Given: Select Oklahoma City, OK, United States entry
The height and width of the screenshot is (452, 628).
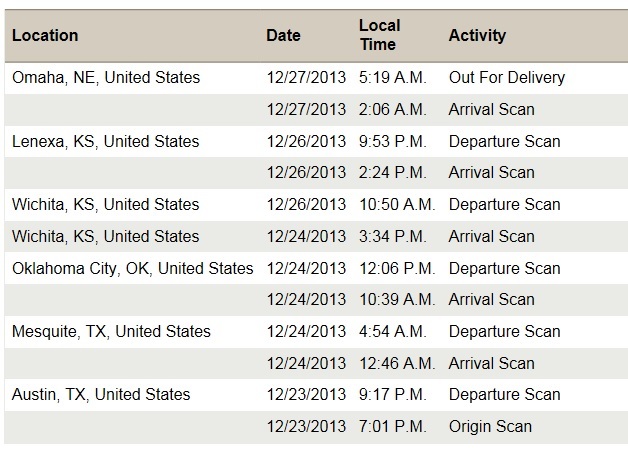Looking at the screenshot, I should [x=133, y=268].
